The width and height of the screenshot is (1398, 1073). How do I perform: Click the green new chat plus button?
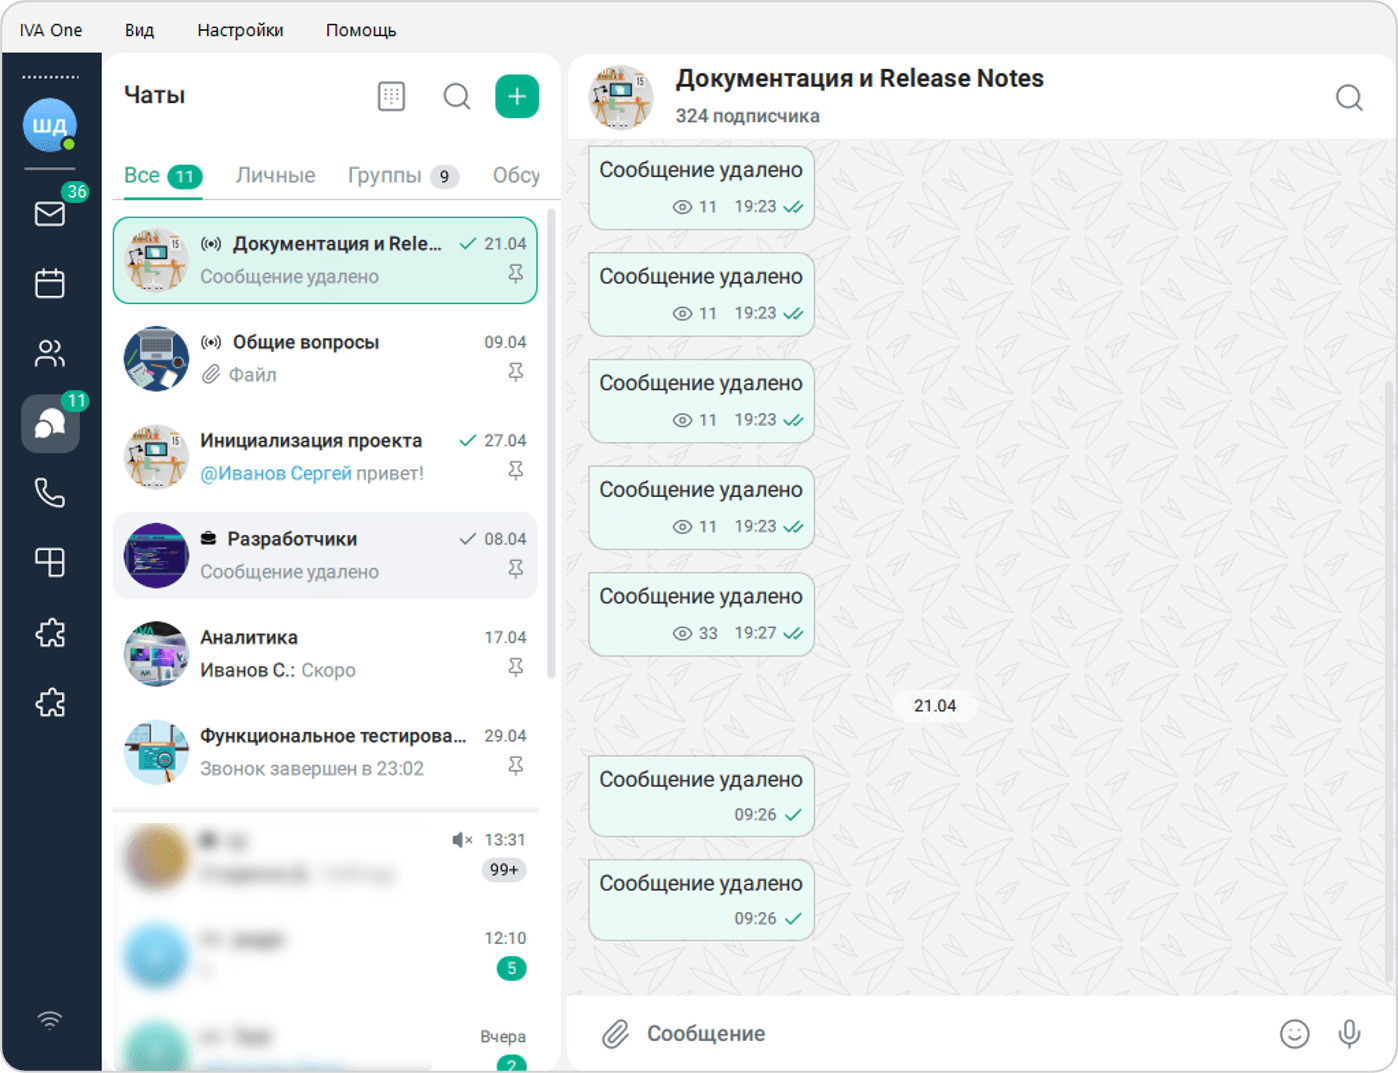tap(517, 96)
